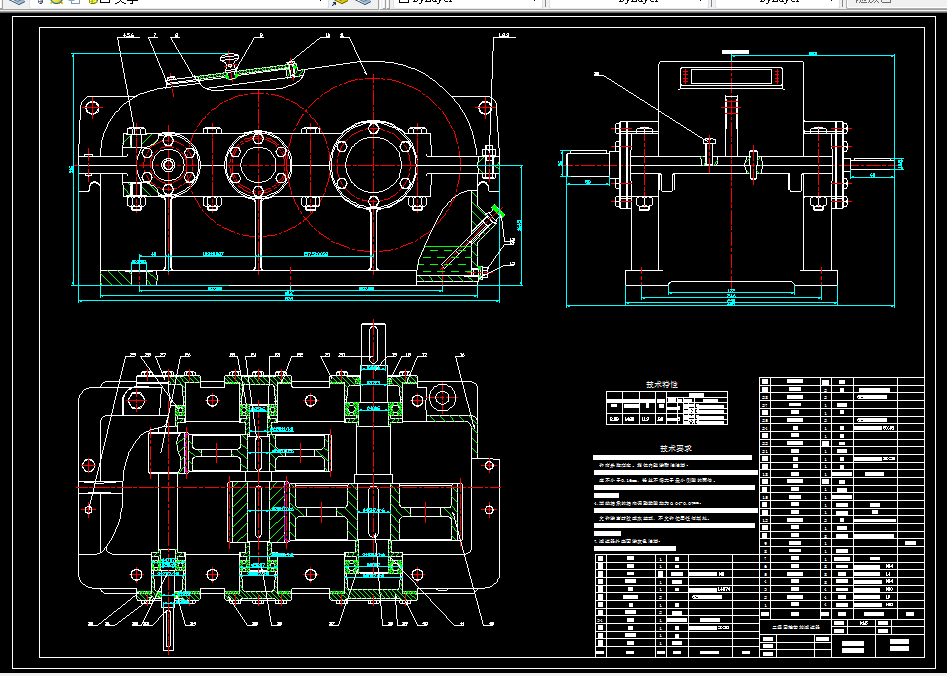Select the large bearing end cap in front view

373,164
